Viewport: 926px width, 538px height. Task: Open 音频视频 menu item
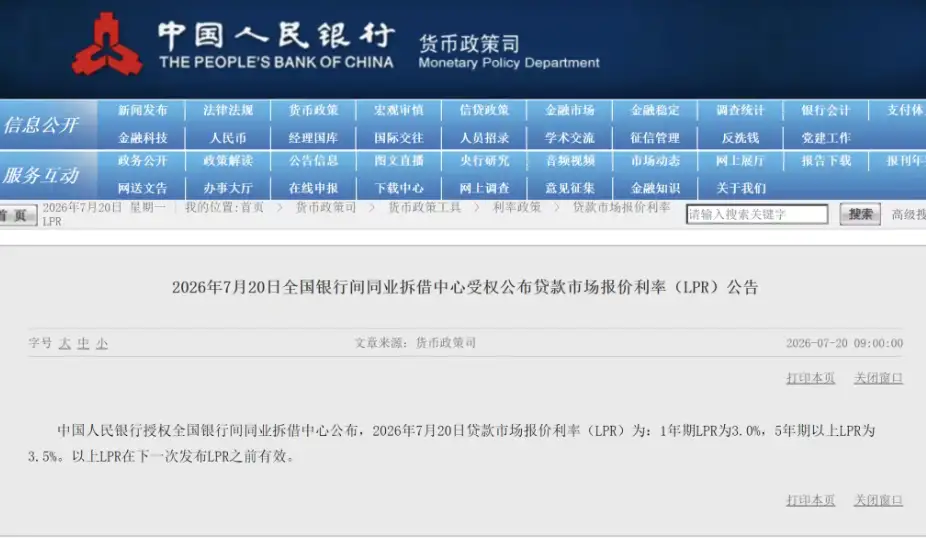point(569,161)
